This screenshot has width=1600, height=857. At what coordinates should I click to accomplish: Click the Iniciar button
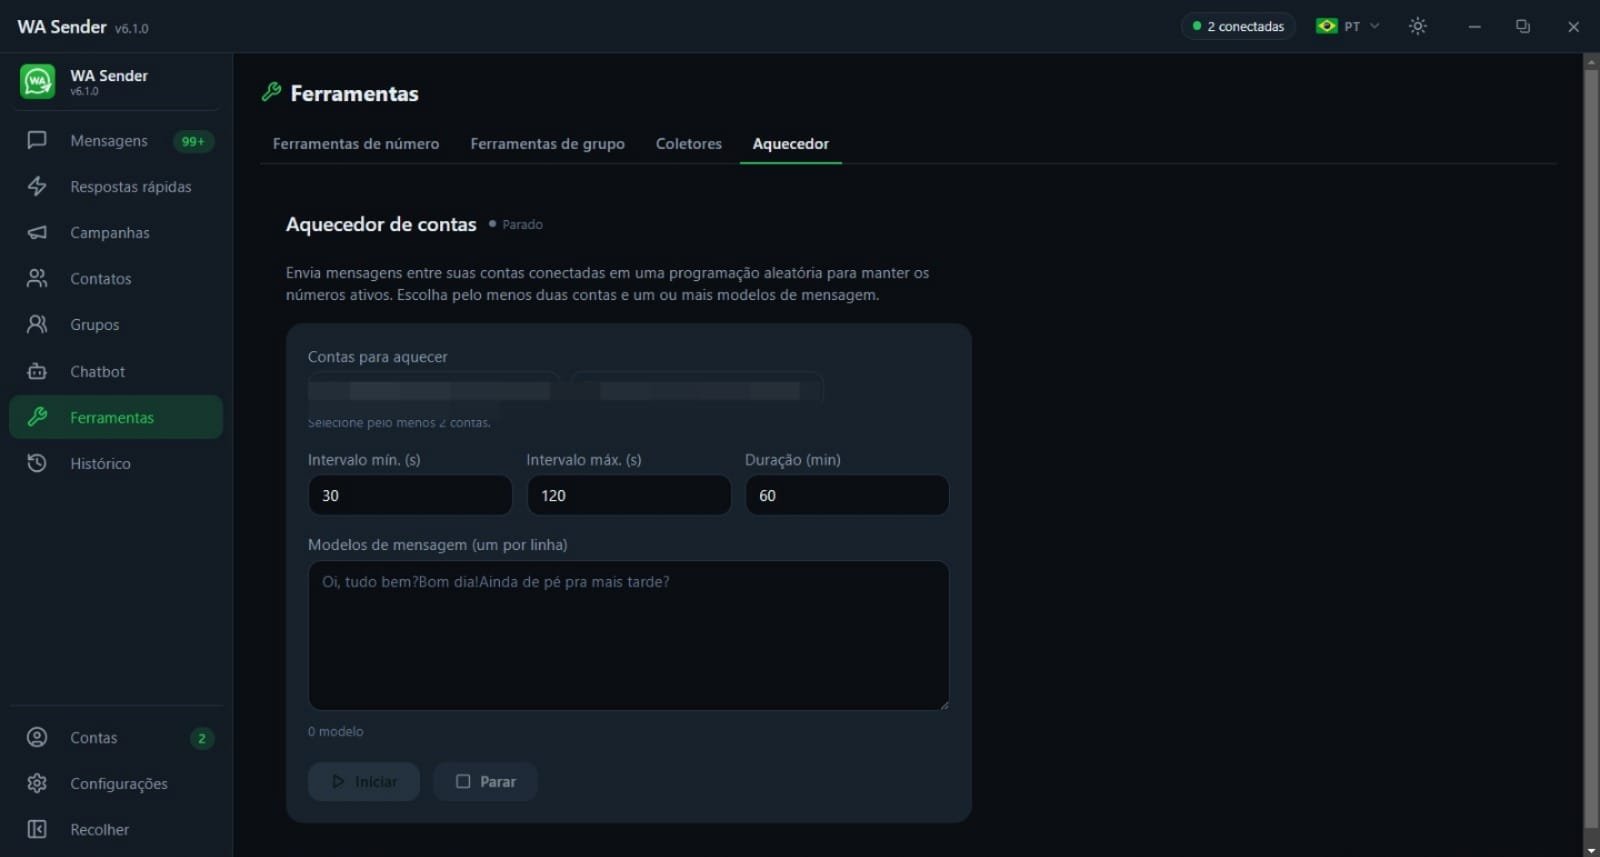[364, 781]
